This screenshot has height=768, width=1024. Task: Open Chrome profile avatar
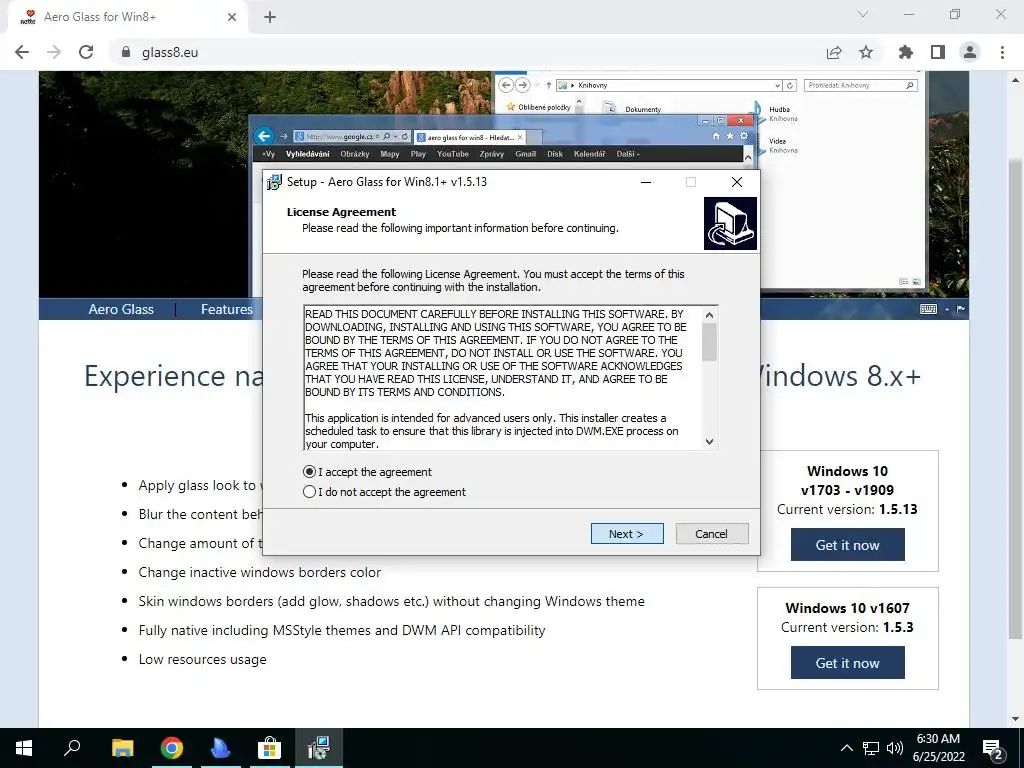tap(970, 52)
